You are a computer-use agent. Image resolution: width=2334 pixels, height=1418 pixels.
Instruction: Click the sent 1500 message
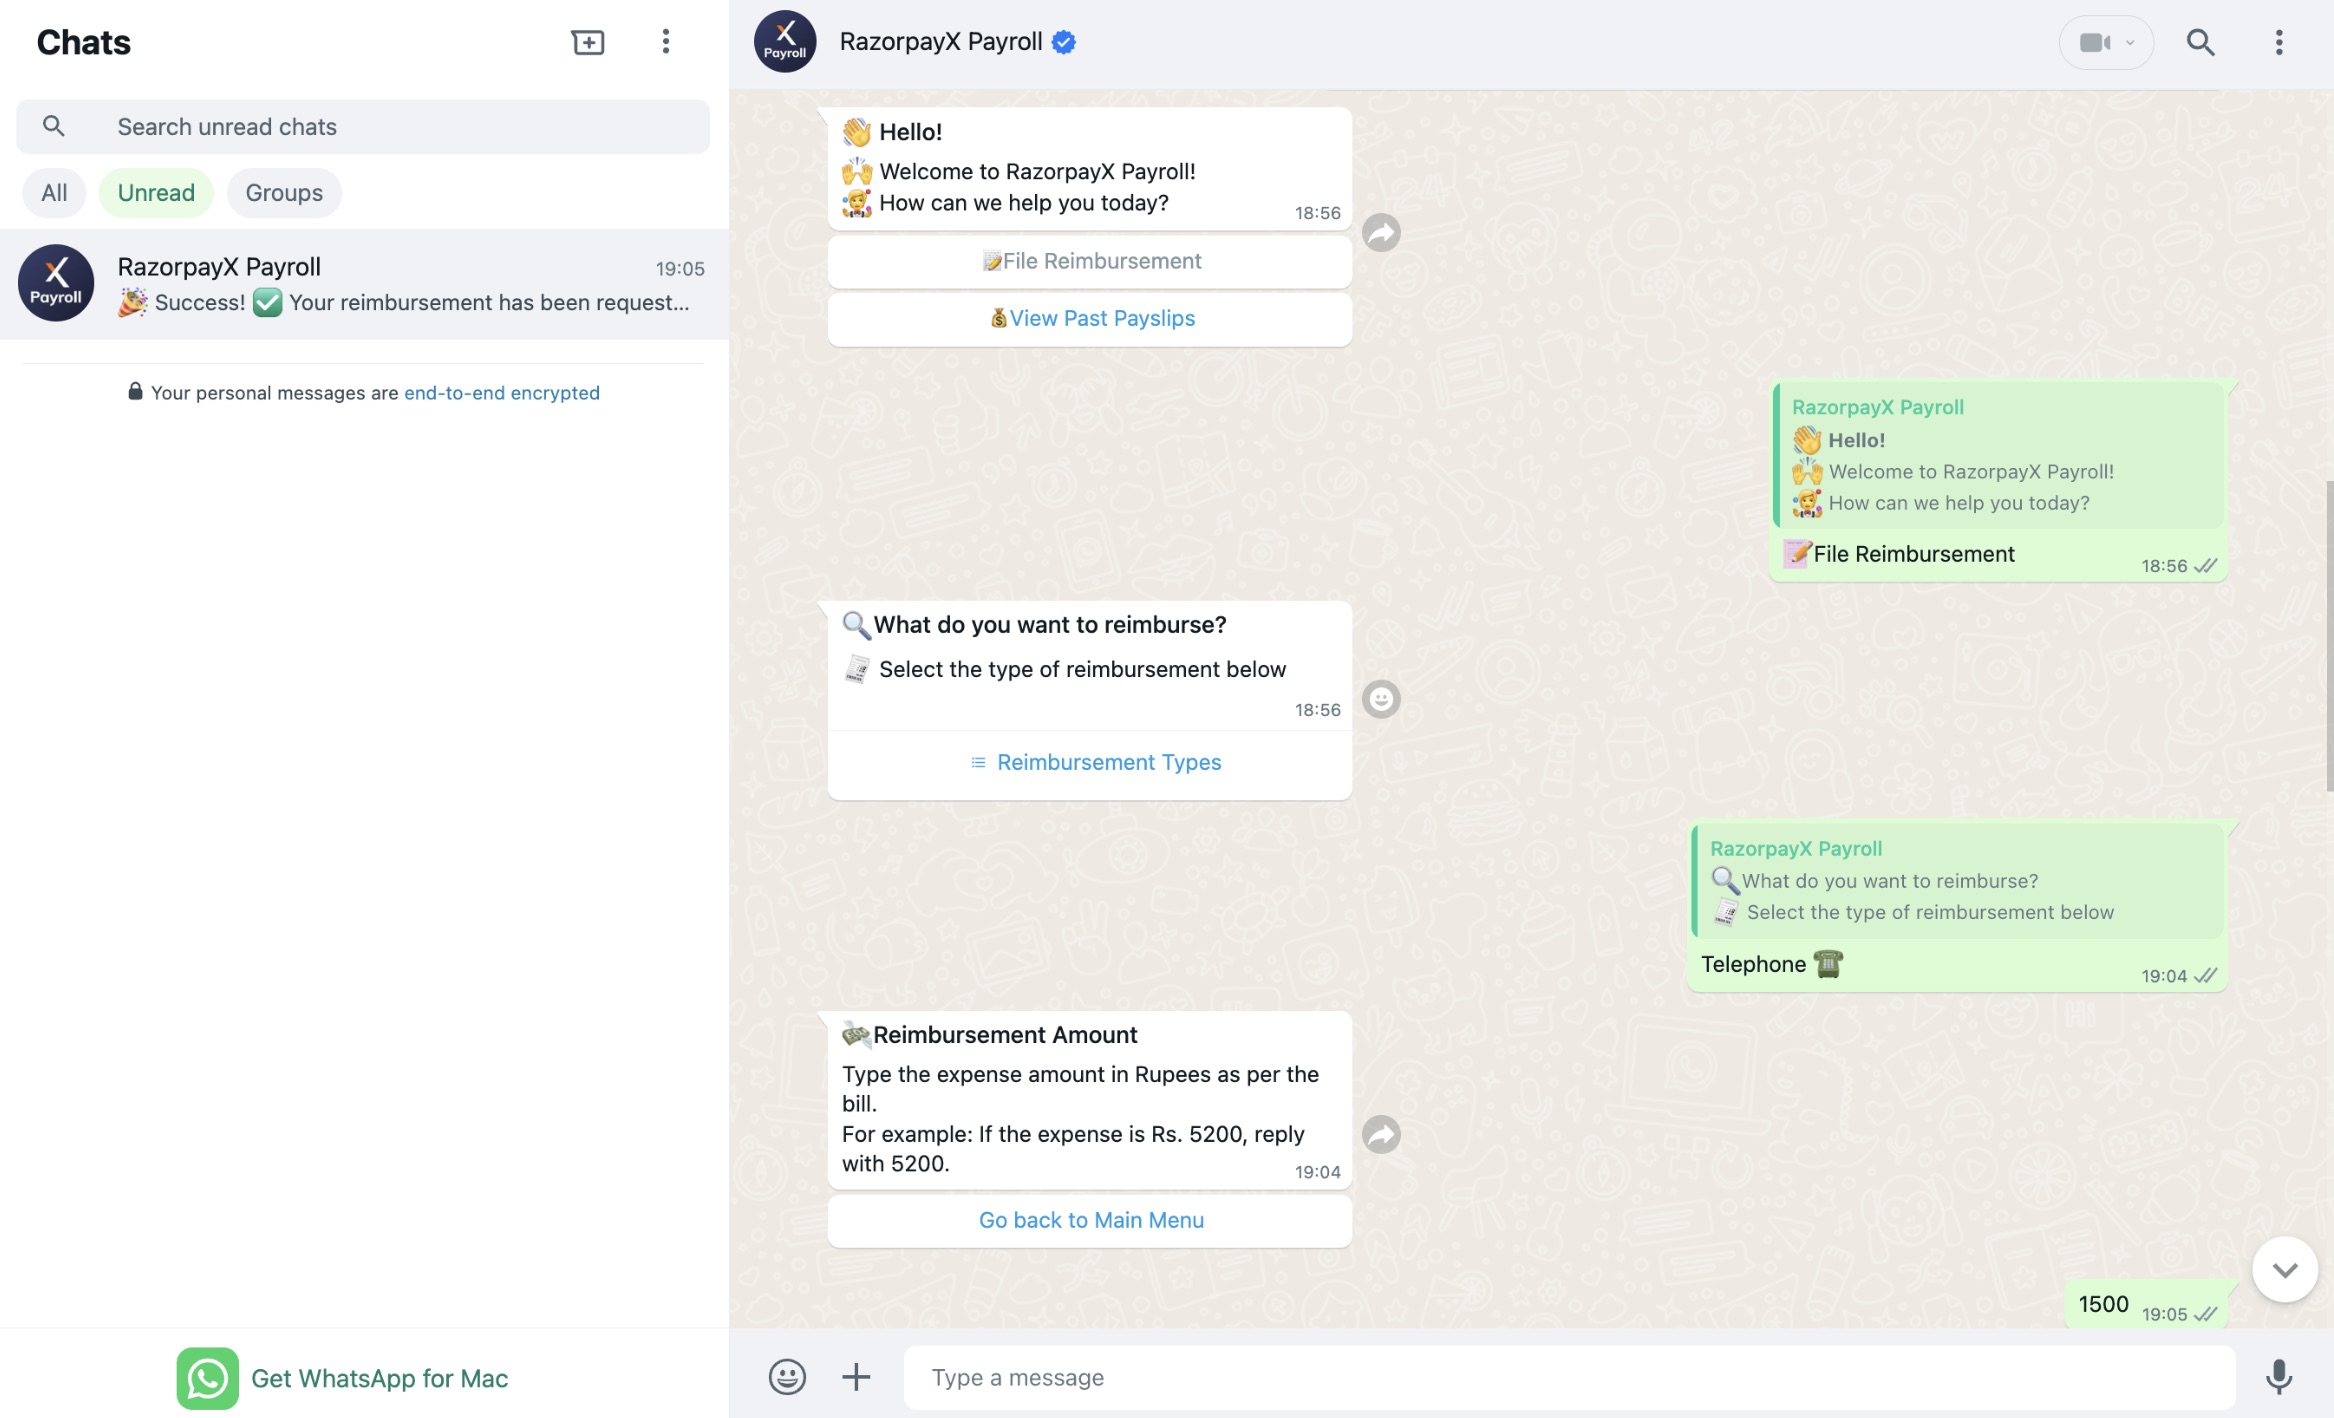click(x=2147, y=1305)
